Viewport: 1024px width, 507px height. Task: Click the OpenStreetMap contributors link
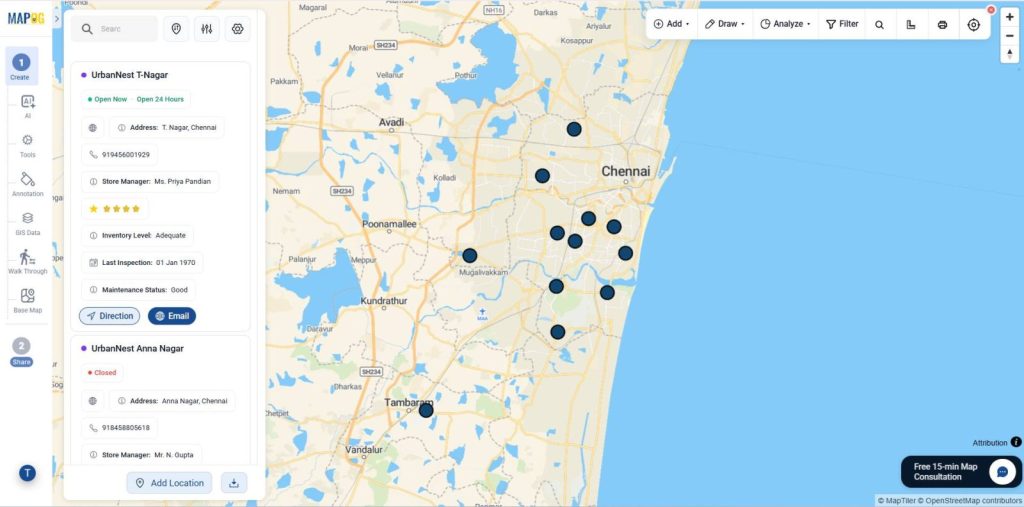(x=972, y=501)
